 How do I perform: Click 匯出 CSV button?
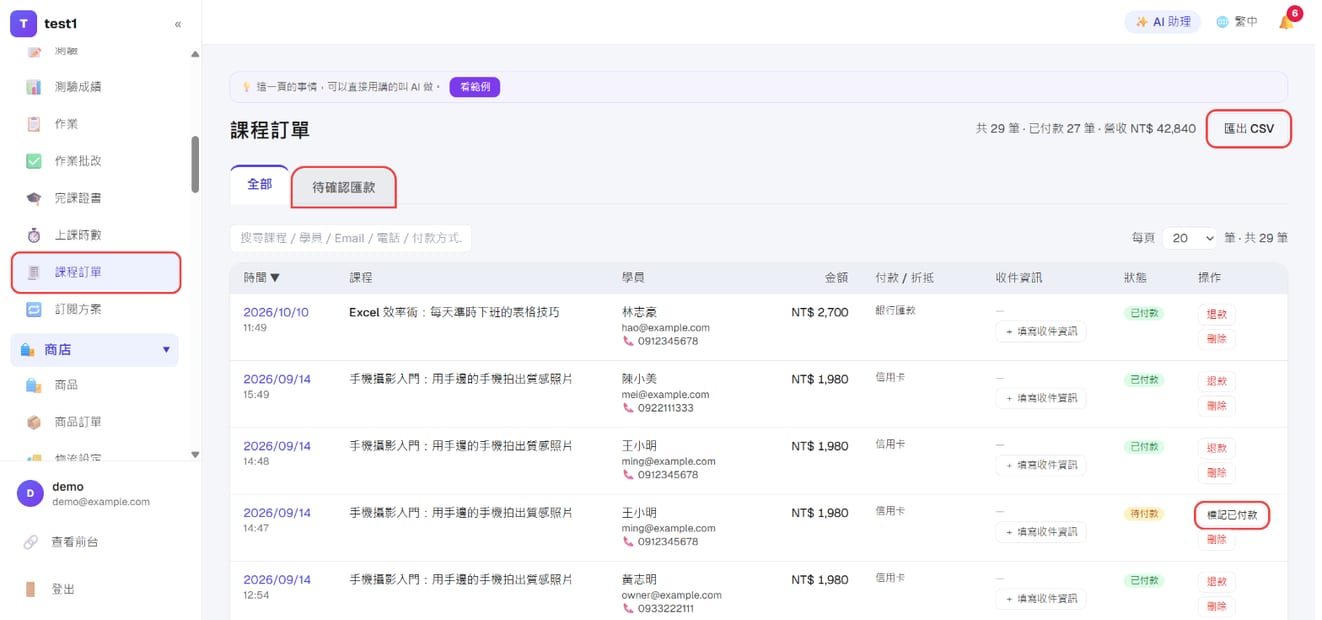click(1248, 129)
